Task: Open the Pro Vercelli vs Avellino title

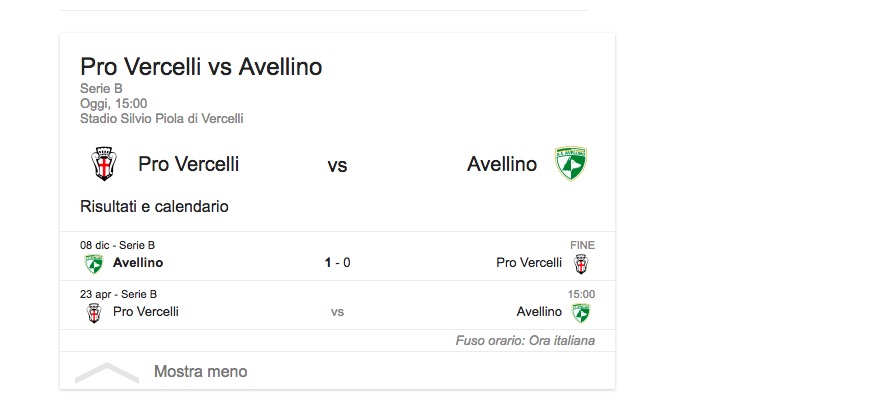Action: (201, 67)
